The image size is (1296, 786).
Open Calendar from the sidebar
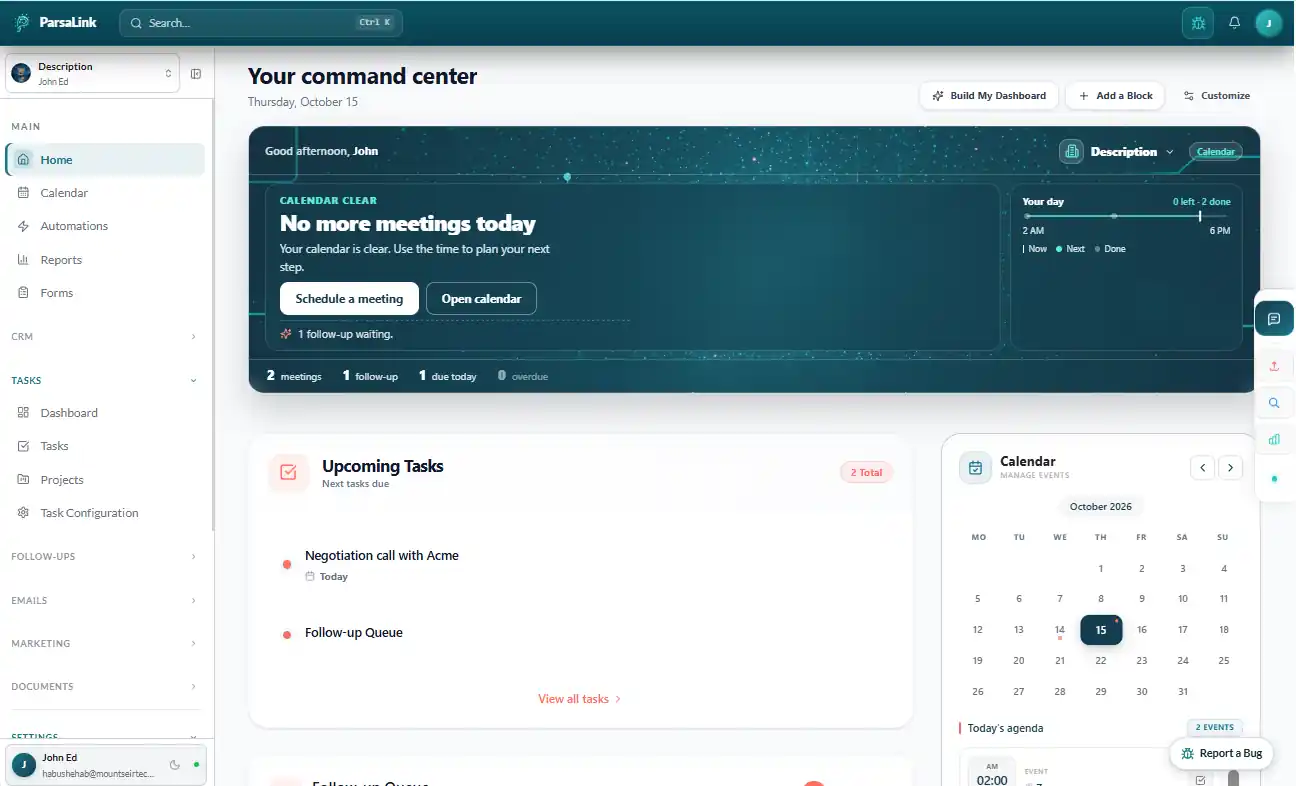coord(105,193)
